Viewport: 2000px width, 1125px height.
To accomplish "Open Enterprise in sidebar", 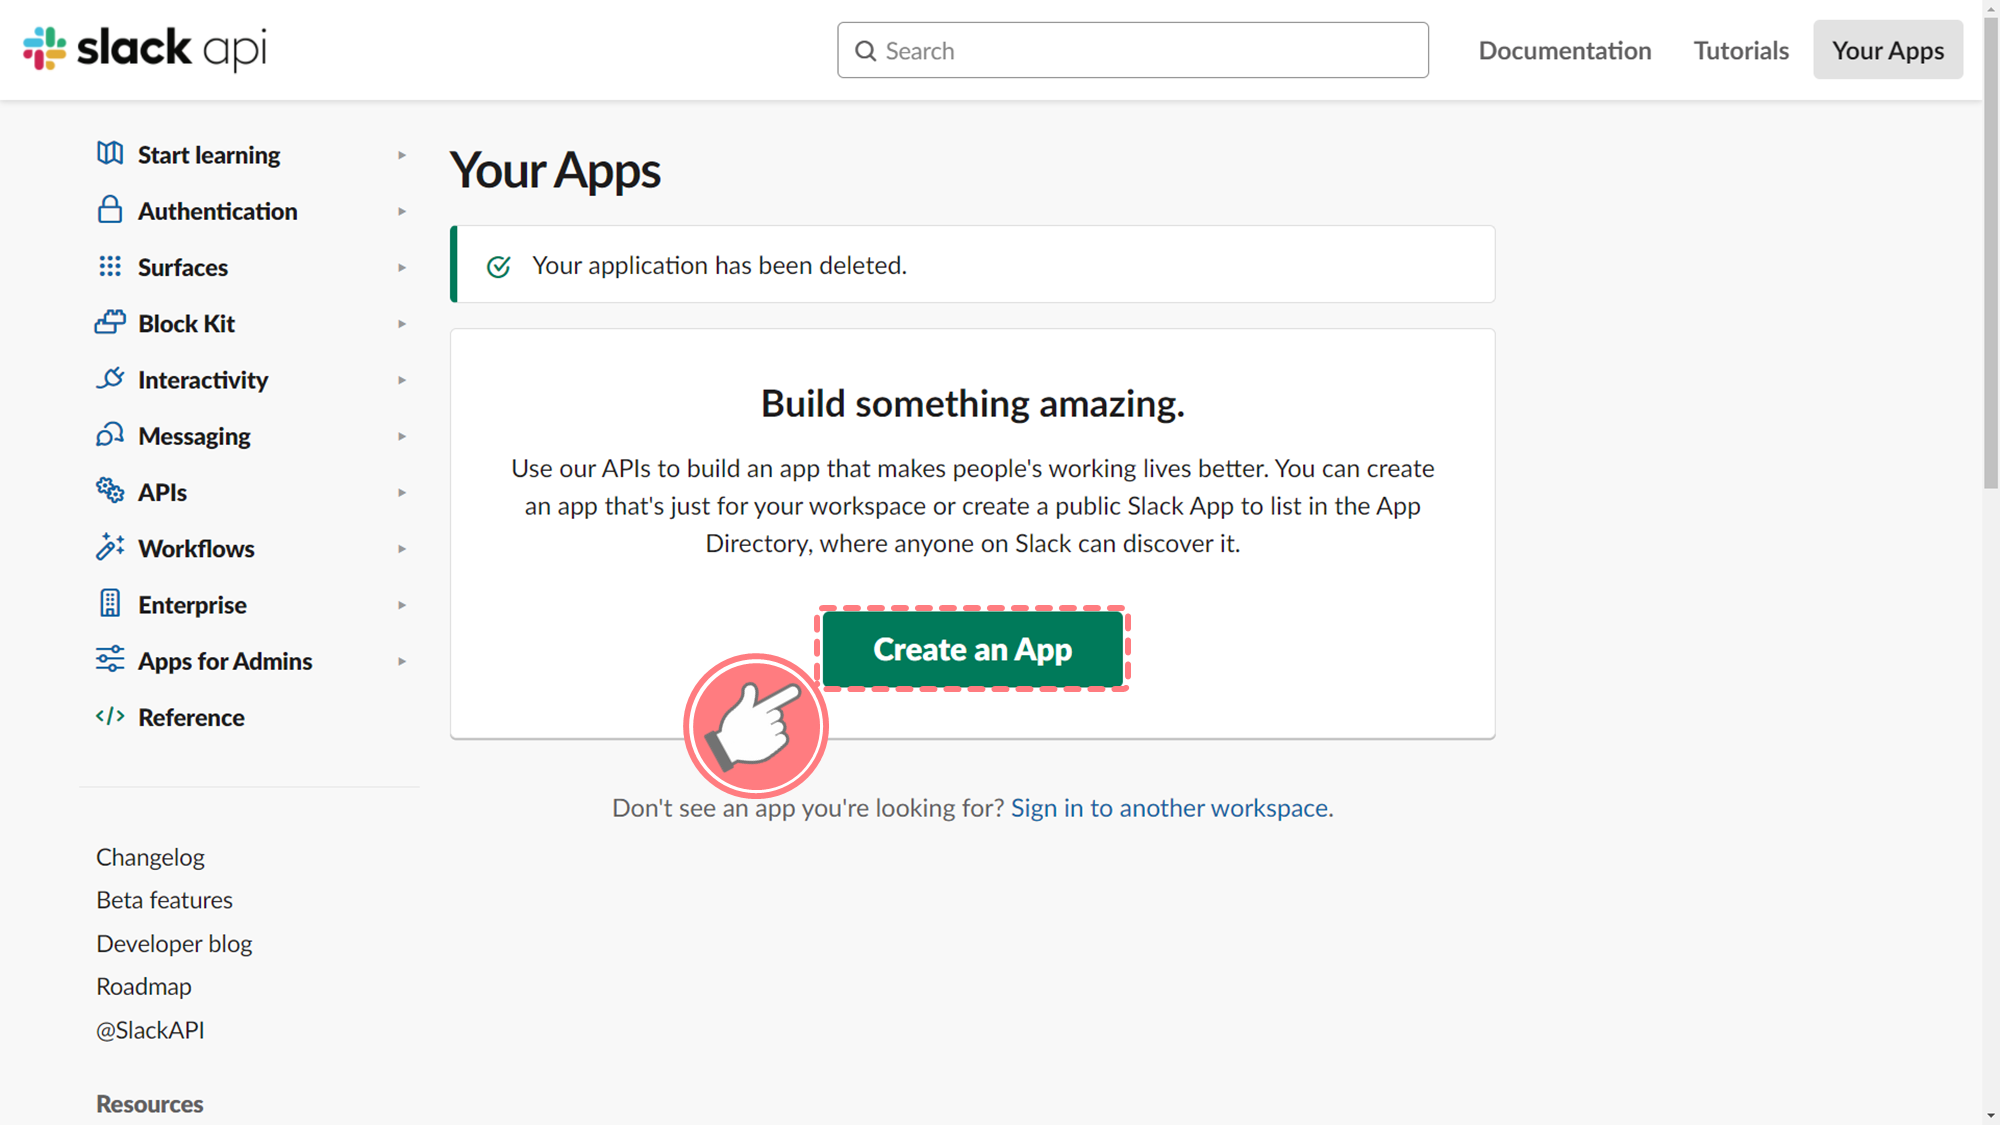I will tap(192, 605).
